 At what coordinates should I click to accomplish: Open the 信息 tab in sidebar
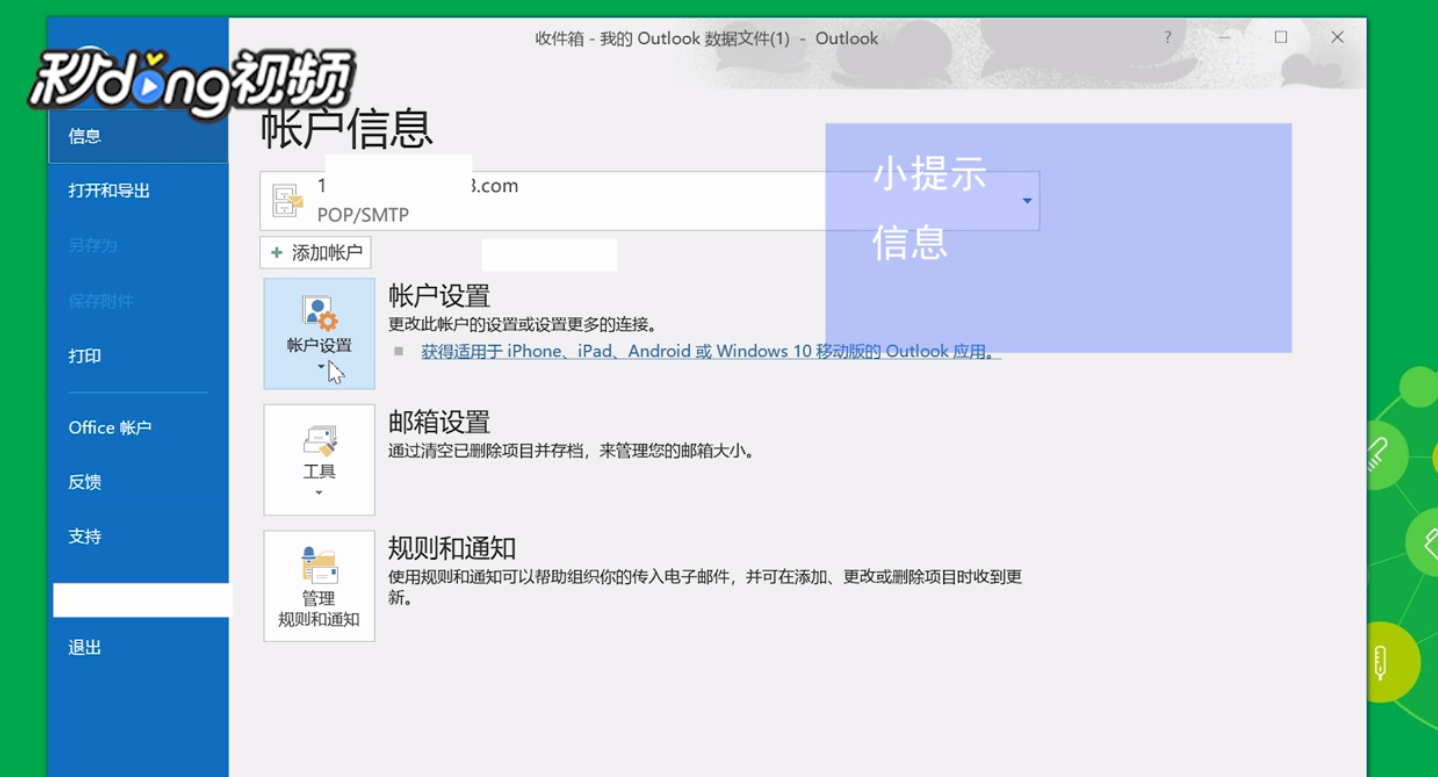pos(138,136)
